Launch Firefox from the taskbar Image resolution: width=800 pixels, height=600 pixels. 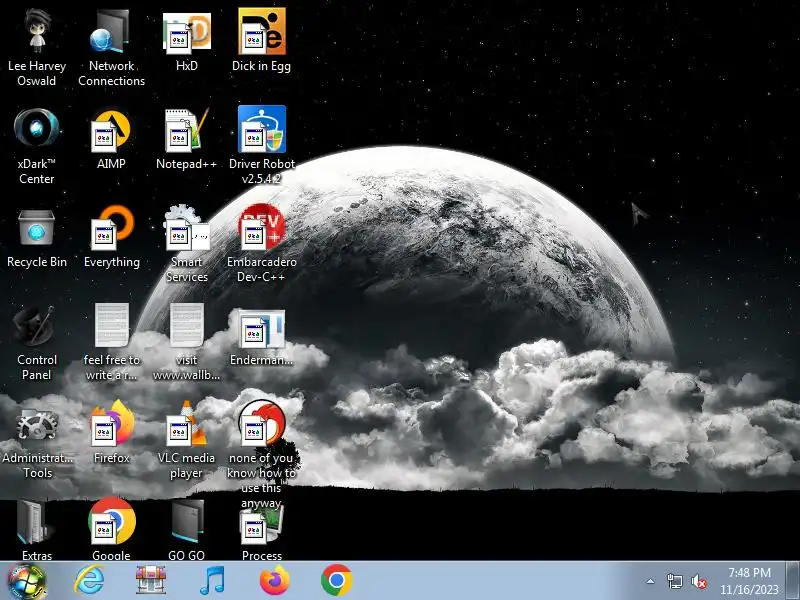coord(274,581)
